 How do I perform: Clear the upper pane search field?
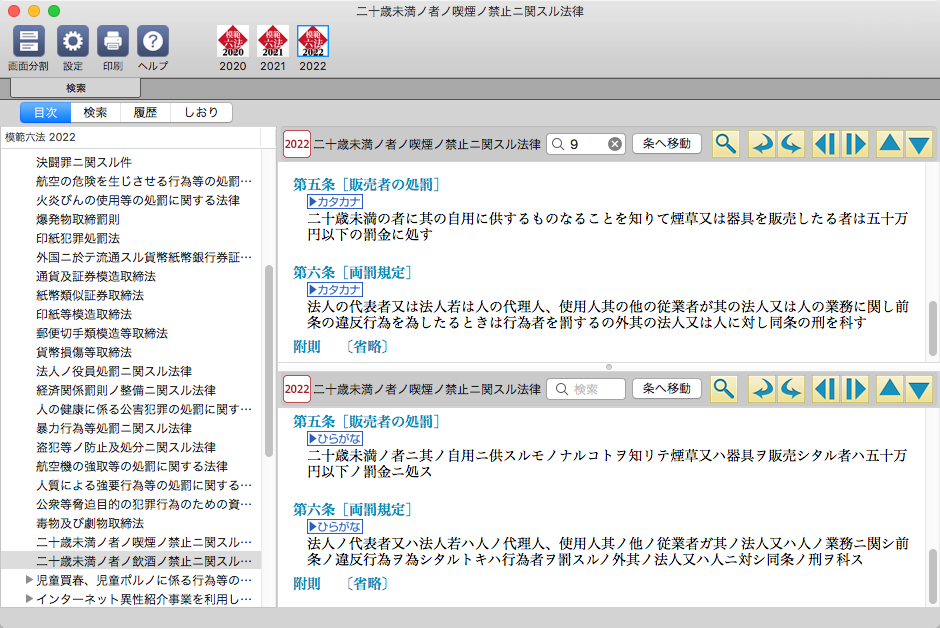click(614, 144)
